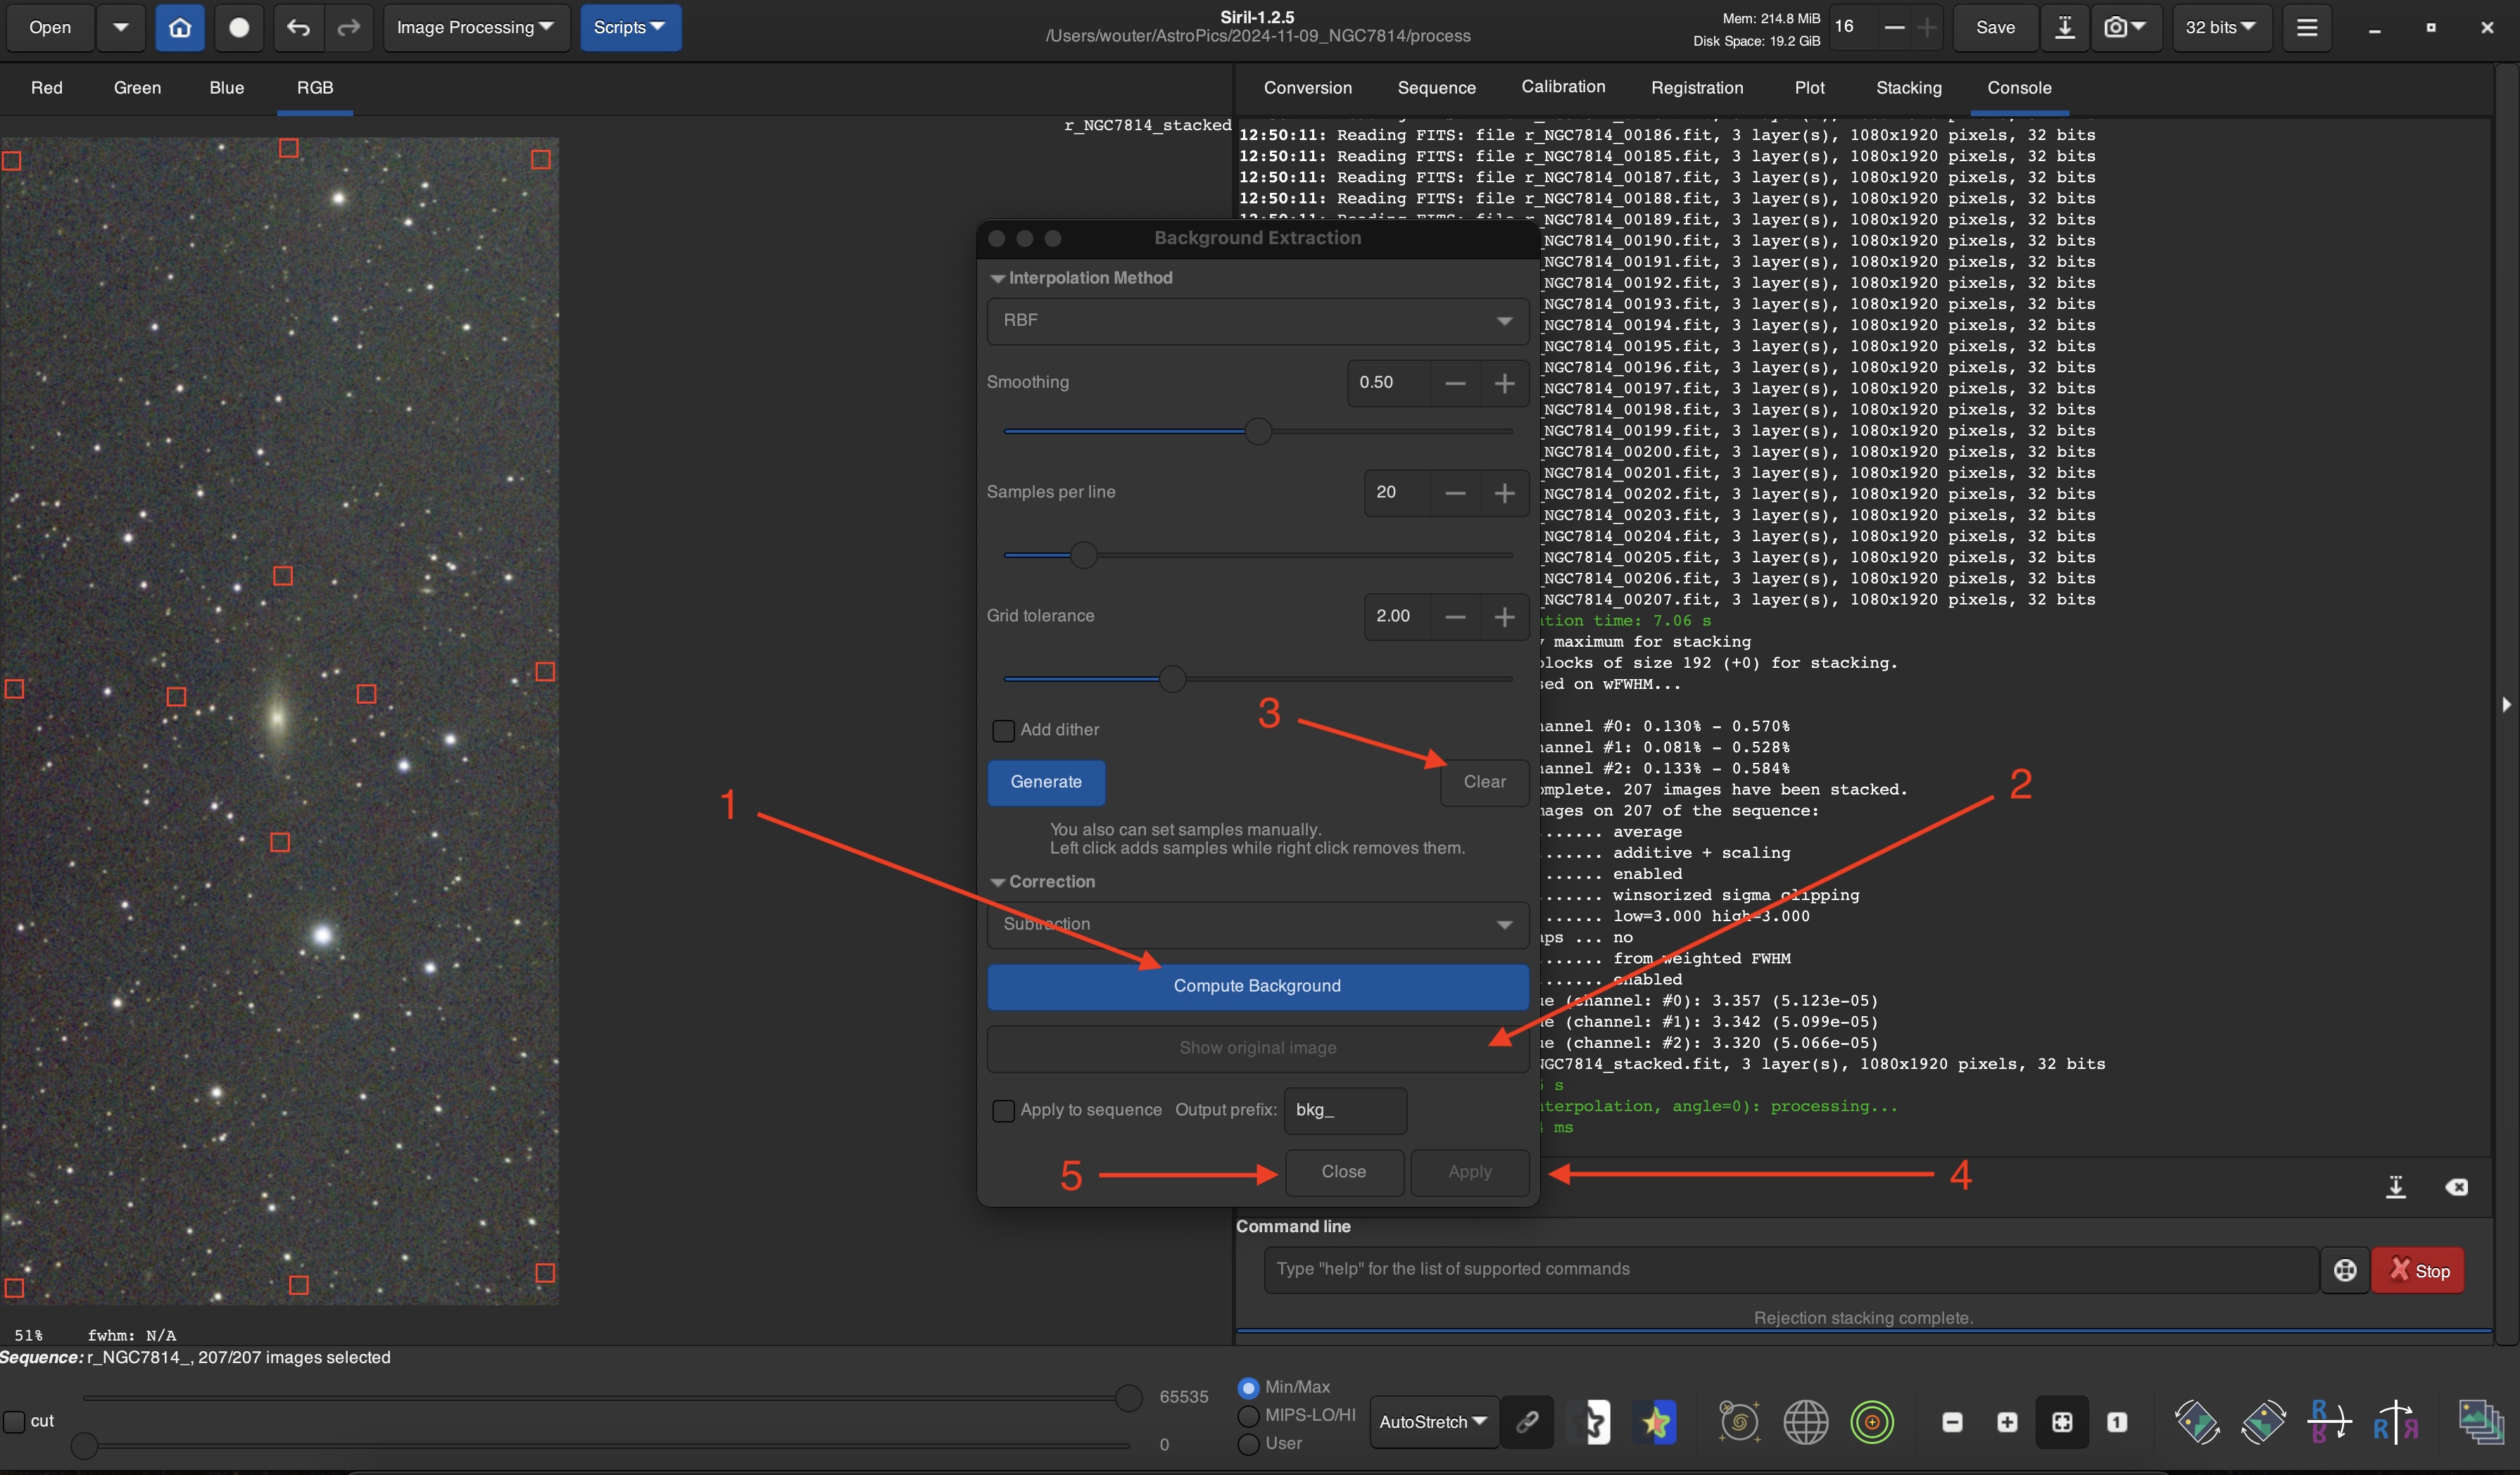Rotate image counter-clockwise icon
This screenshot has height=1475, width=2520.
coord(2197,1421)
